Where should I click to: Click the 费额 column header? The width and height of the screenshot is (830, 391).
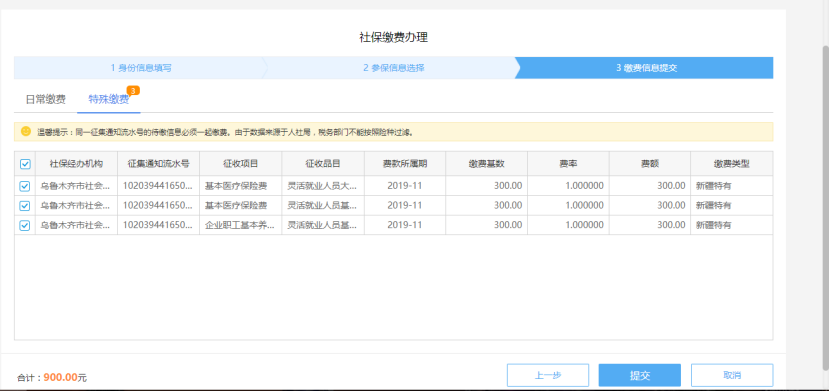pos(649,163)
